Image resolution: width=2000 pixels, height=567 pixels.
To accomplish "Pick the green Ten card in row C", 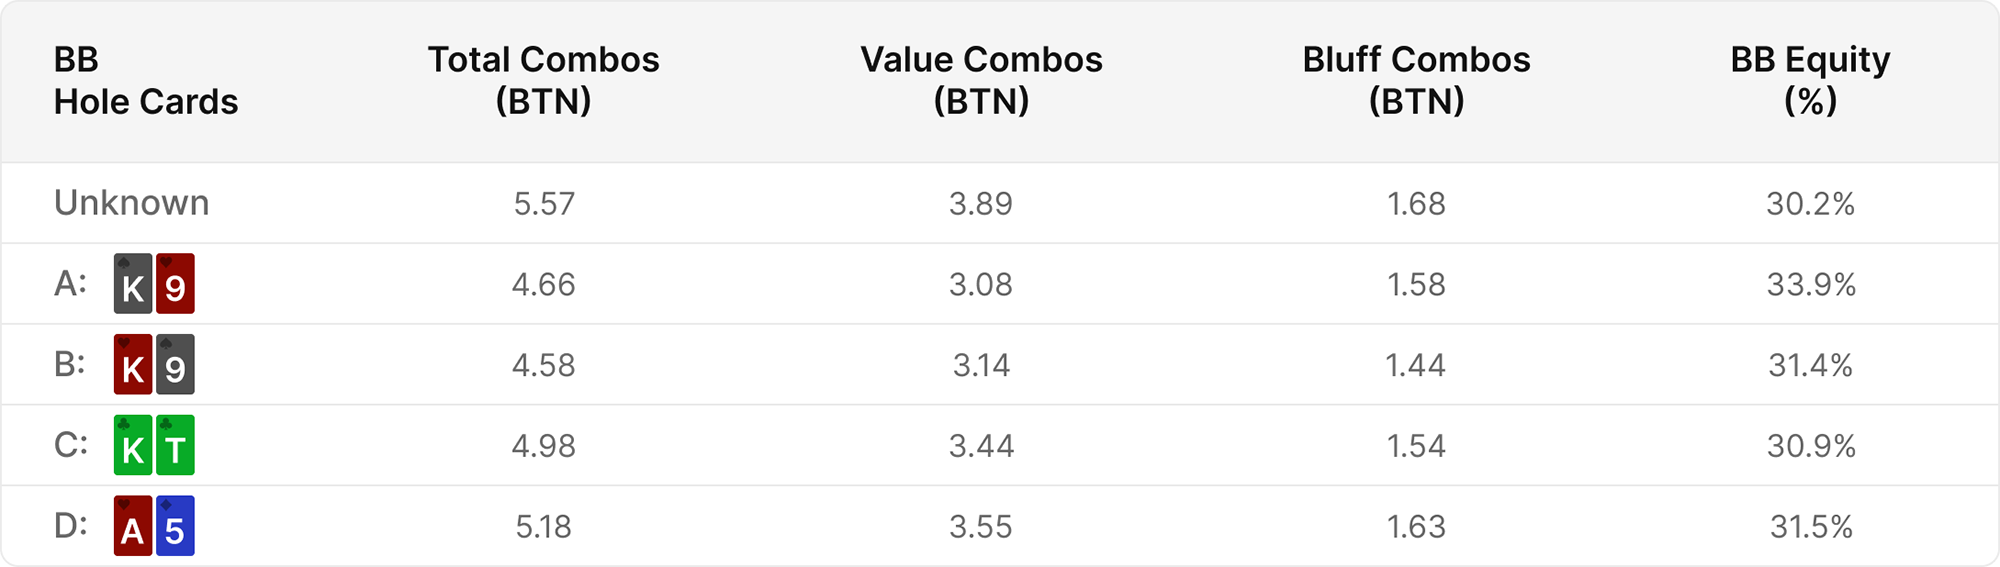I will pos(175,446).
